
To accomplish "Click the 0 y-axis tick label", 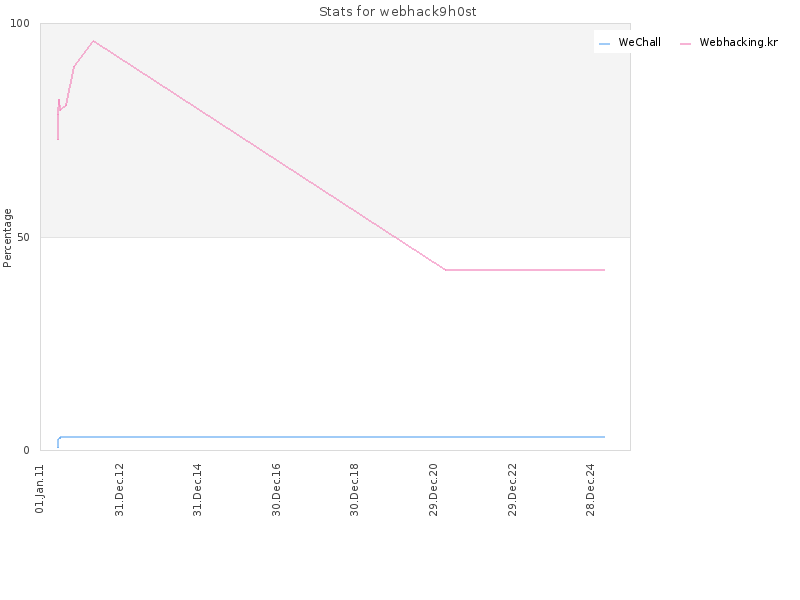I will pyautogui.click(x=27, y=450).
